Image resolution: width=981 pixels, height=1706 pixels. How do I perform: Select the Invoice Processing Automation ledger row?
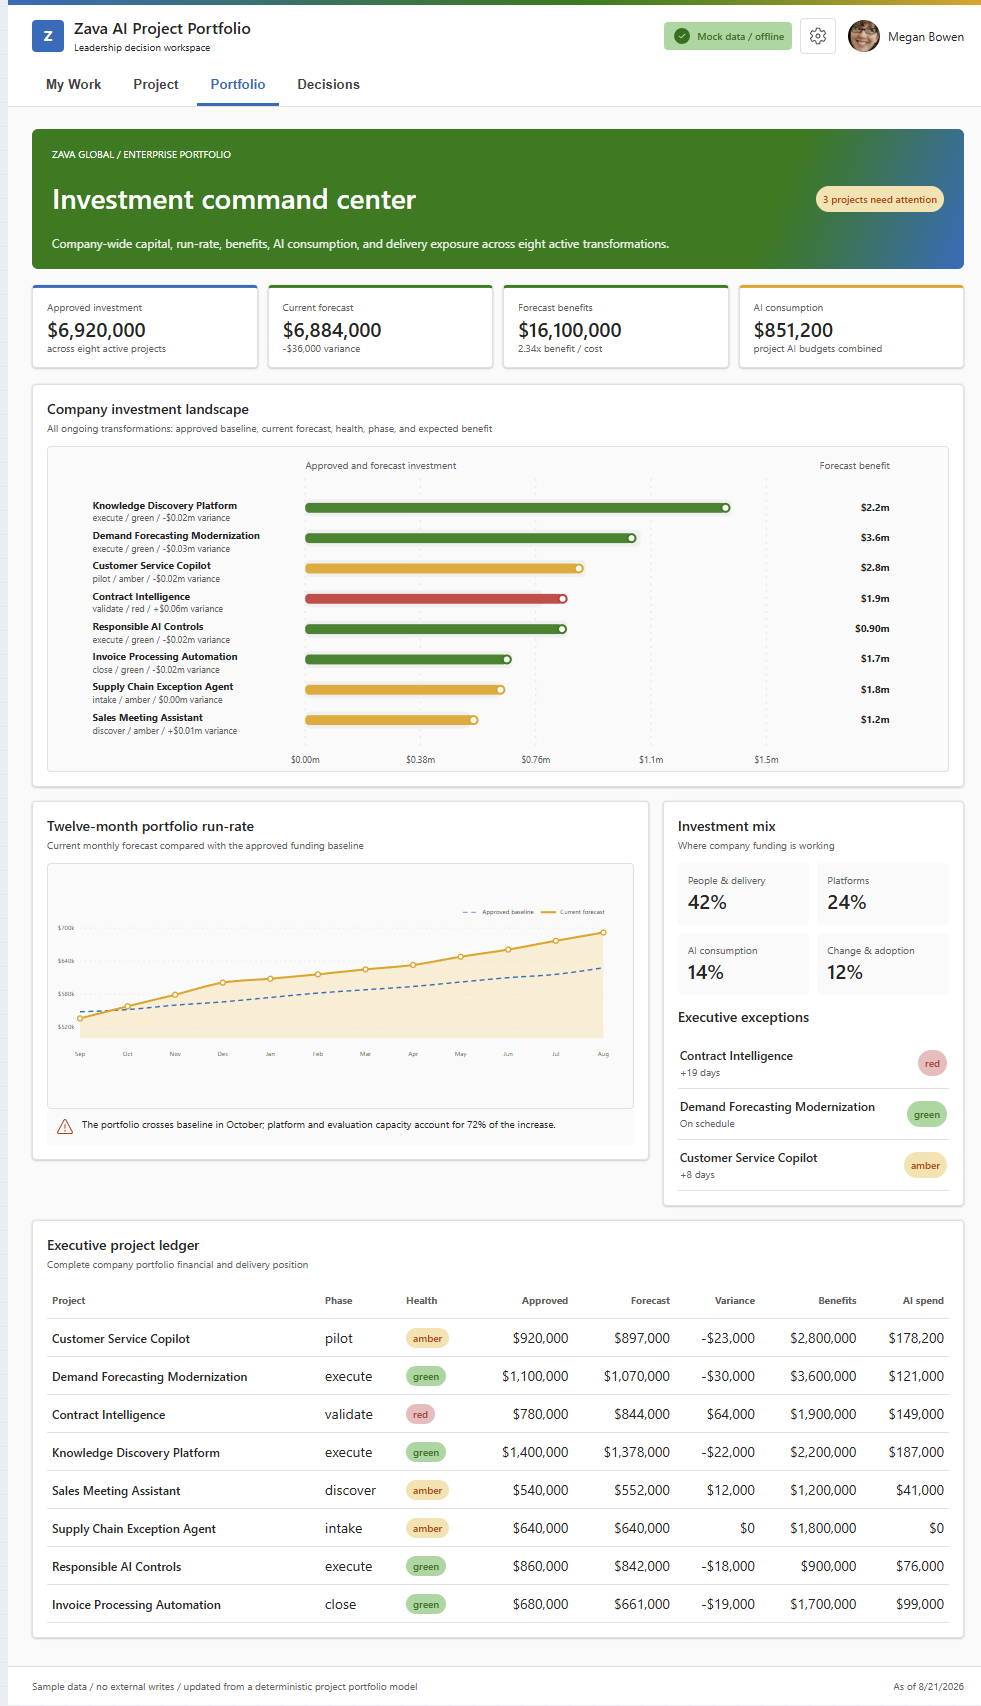[498, 1604]
